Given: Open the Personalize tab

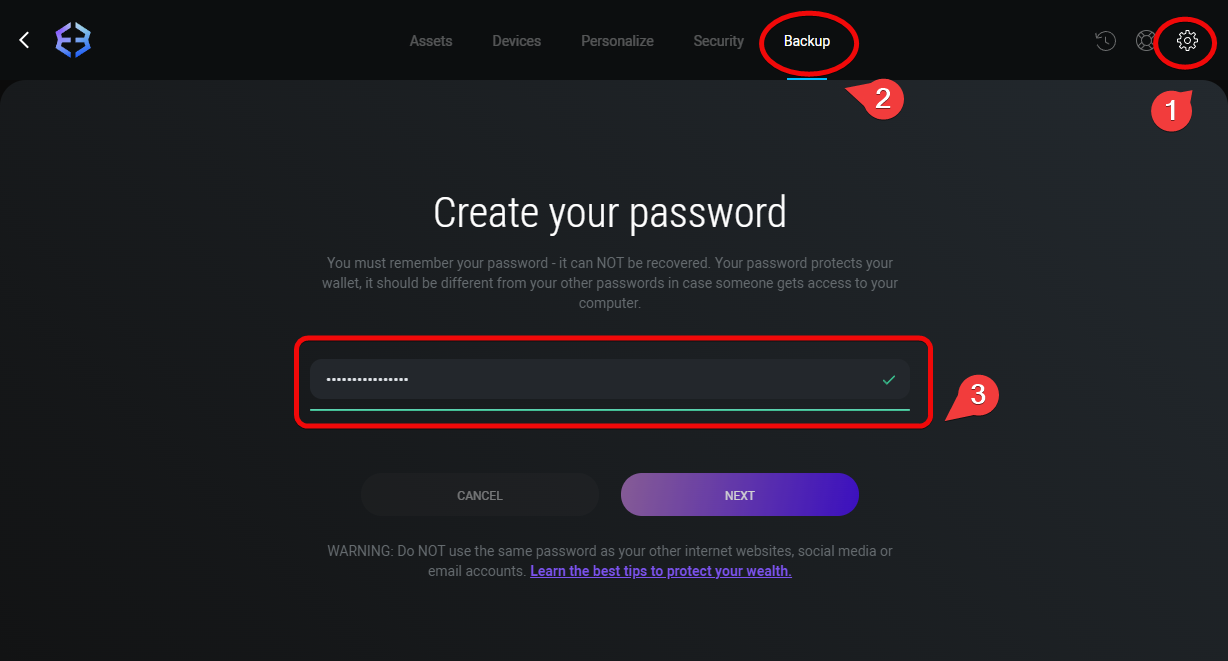Looking at the screenshot, I should pyautogui.click(x=617, y=41).
